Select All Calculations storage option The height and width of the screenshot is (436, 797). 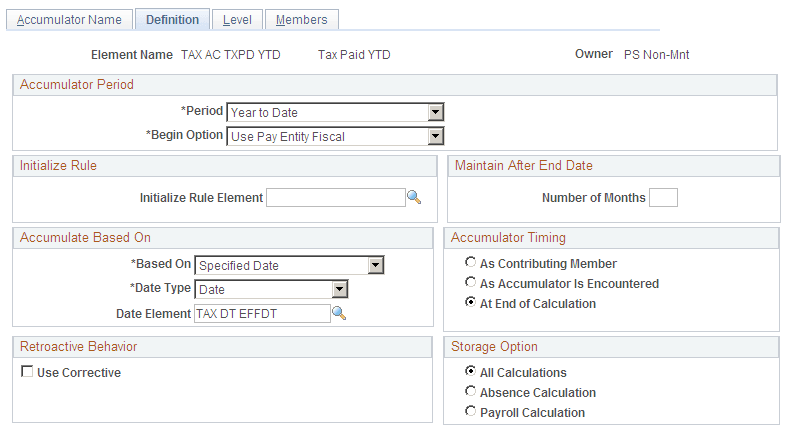[x=471, y=373]
